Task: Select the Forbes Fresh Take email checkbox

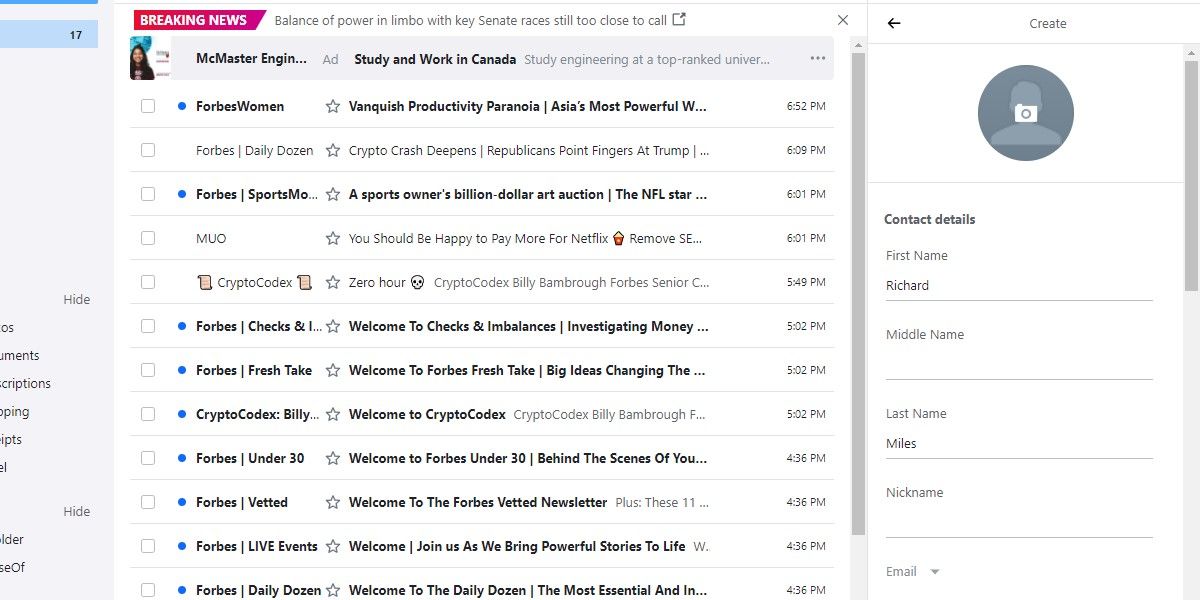Action: (x=148, y=370)
